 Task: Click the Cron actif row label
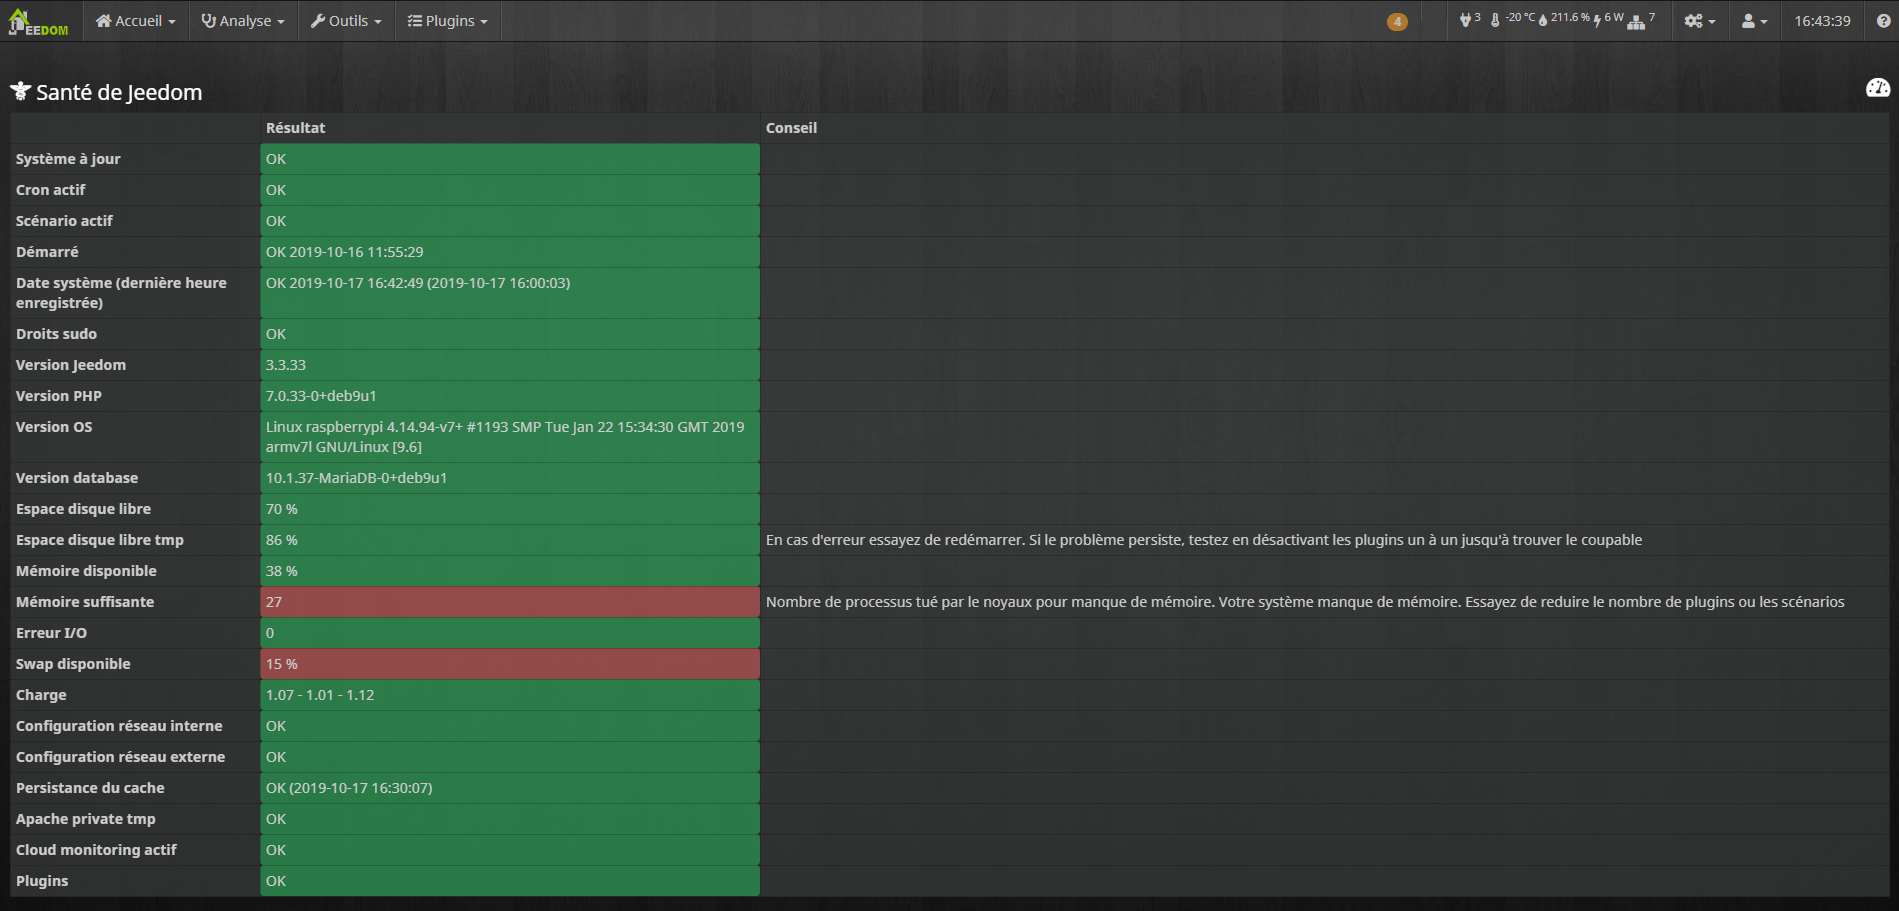coord(51,190)
